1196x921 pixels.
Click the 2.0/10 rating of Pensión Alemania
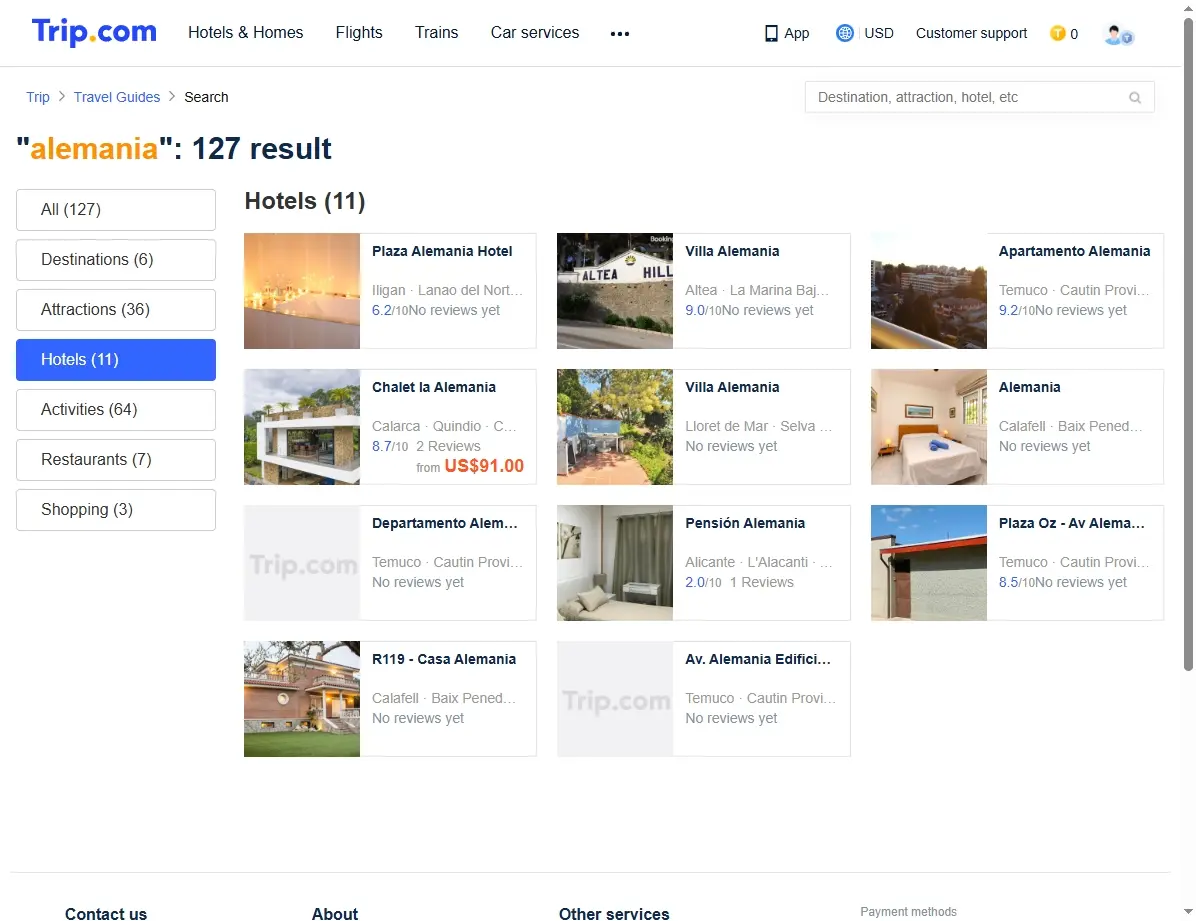tap(703, 582)
